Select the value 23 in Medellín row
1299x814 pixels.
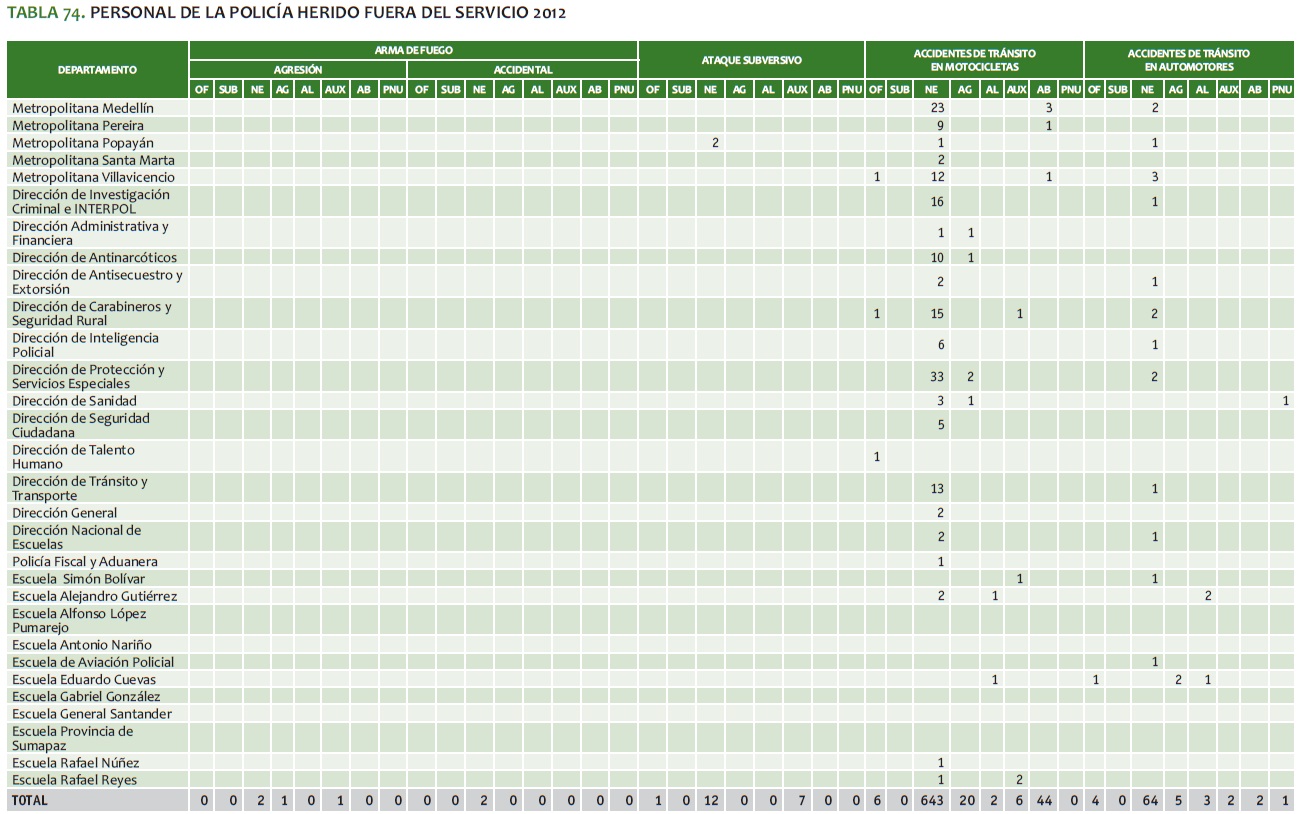[x=937, y=108]
